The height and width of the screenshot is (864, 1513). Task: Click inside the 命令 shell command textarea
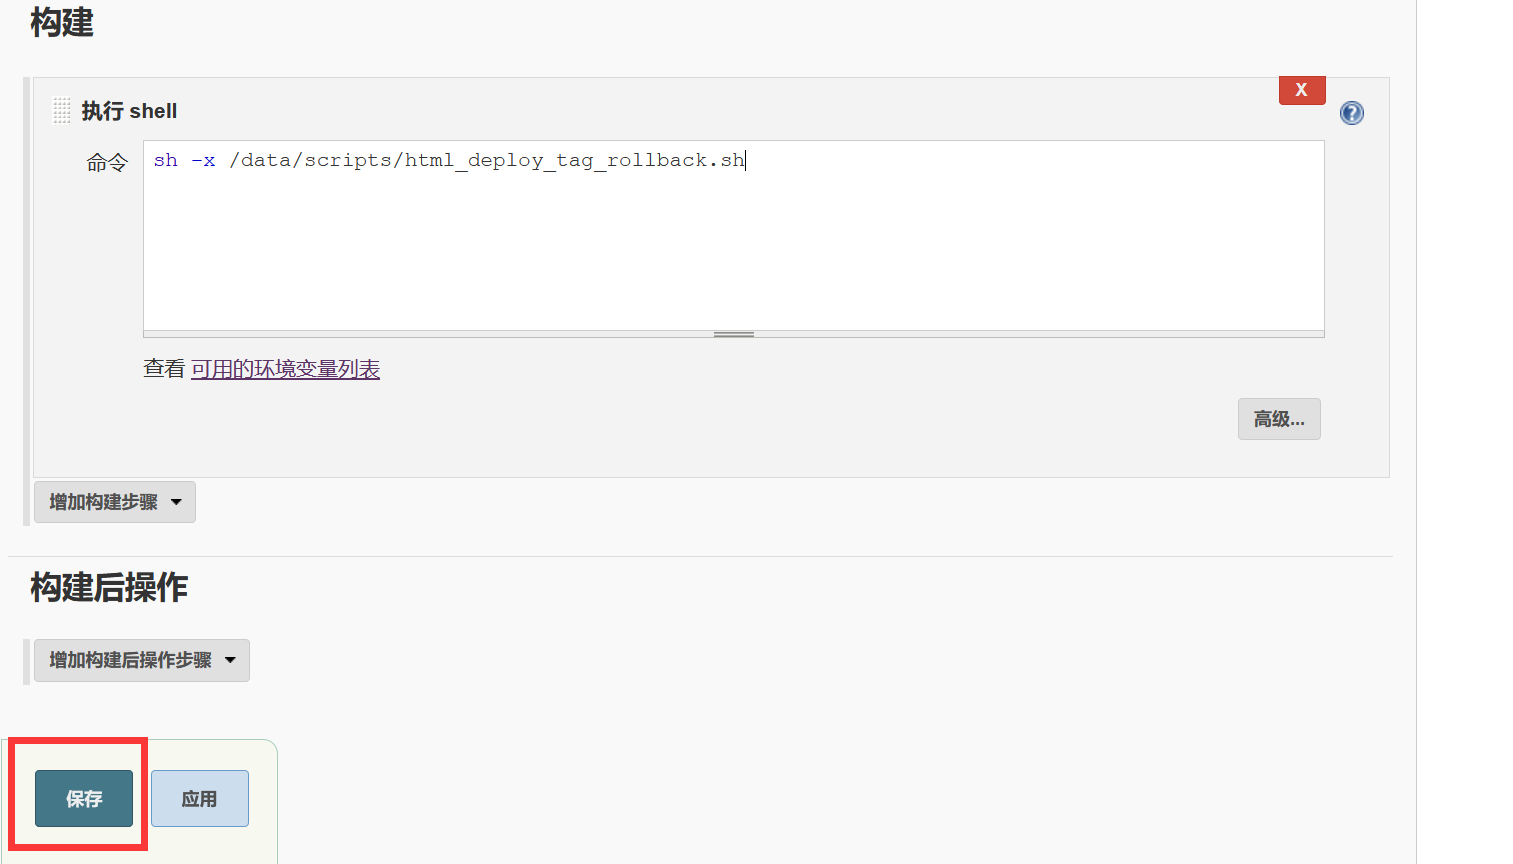[x=734, y=235]
